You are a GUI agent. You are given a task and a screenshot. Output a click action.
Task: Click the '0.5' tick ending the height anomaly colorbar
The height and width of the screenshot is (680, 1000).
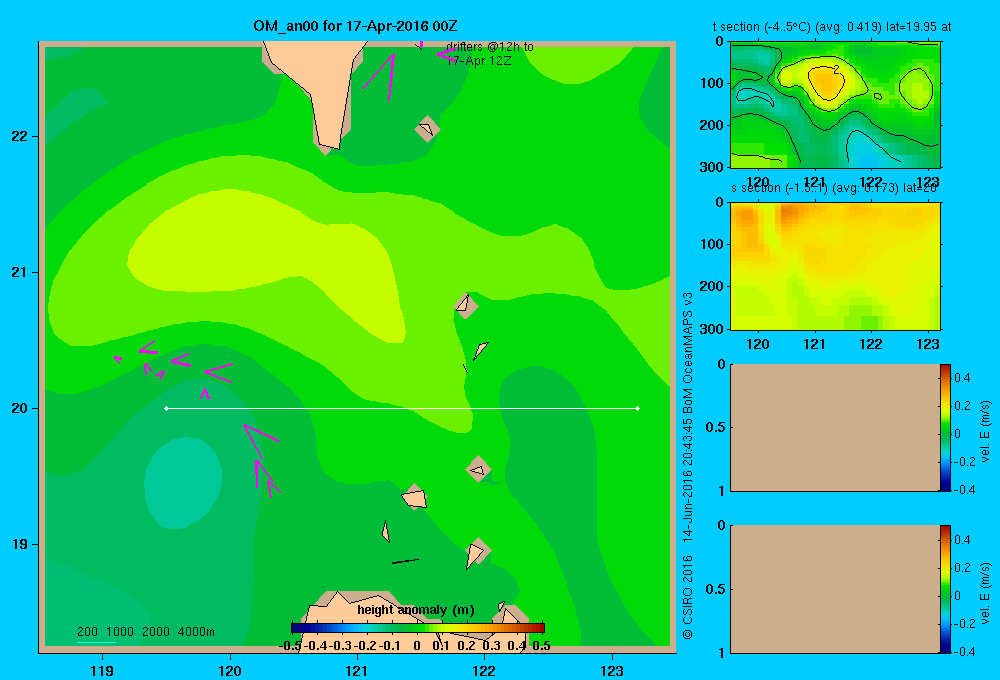pos(541,646)
